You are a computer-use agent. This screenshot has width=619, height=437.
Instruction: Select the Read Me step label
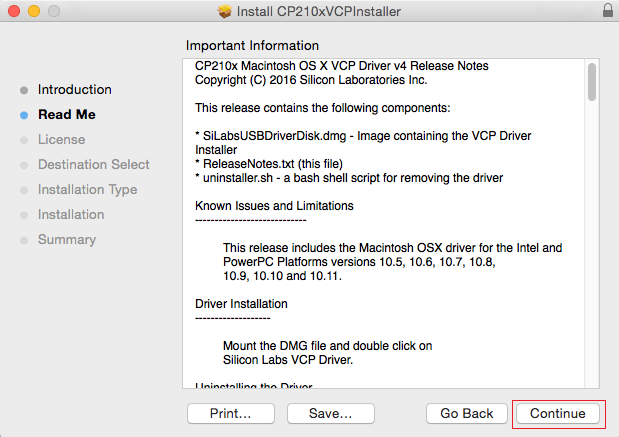click(67, 115)
